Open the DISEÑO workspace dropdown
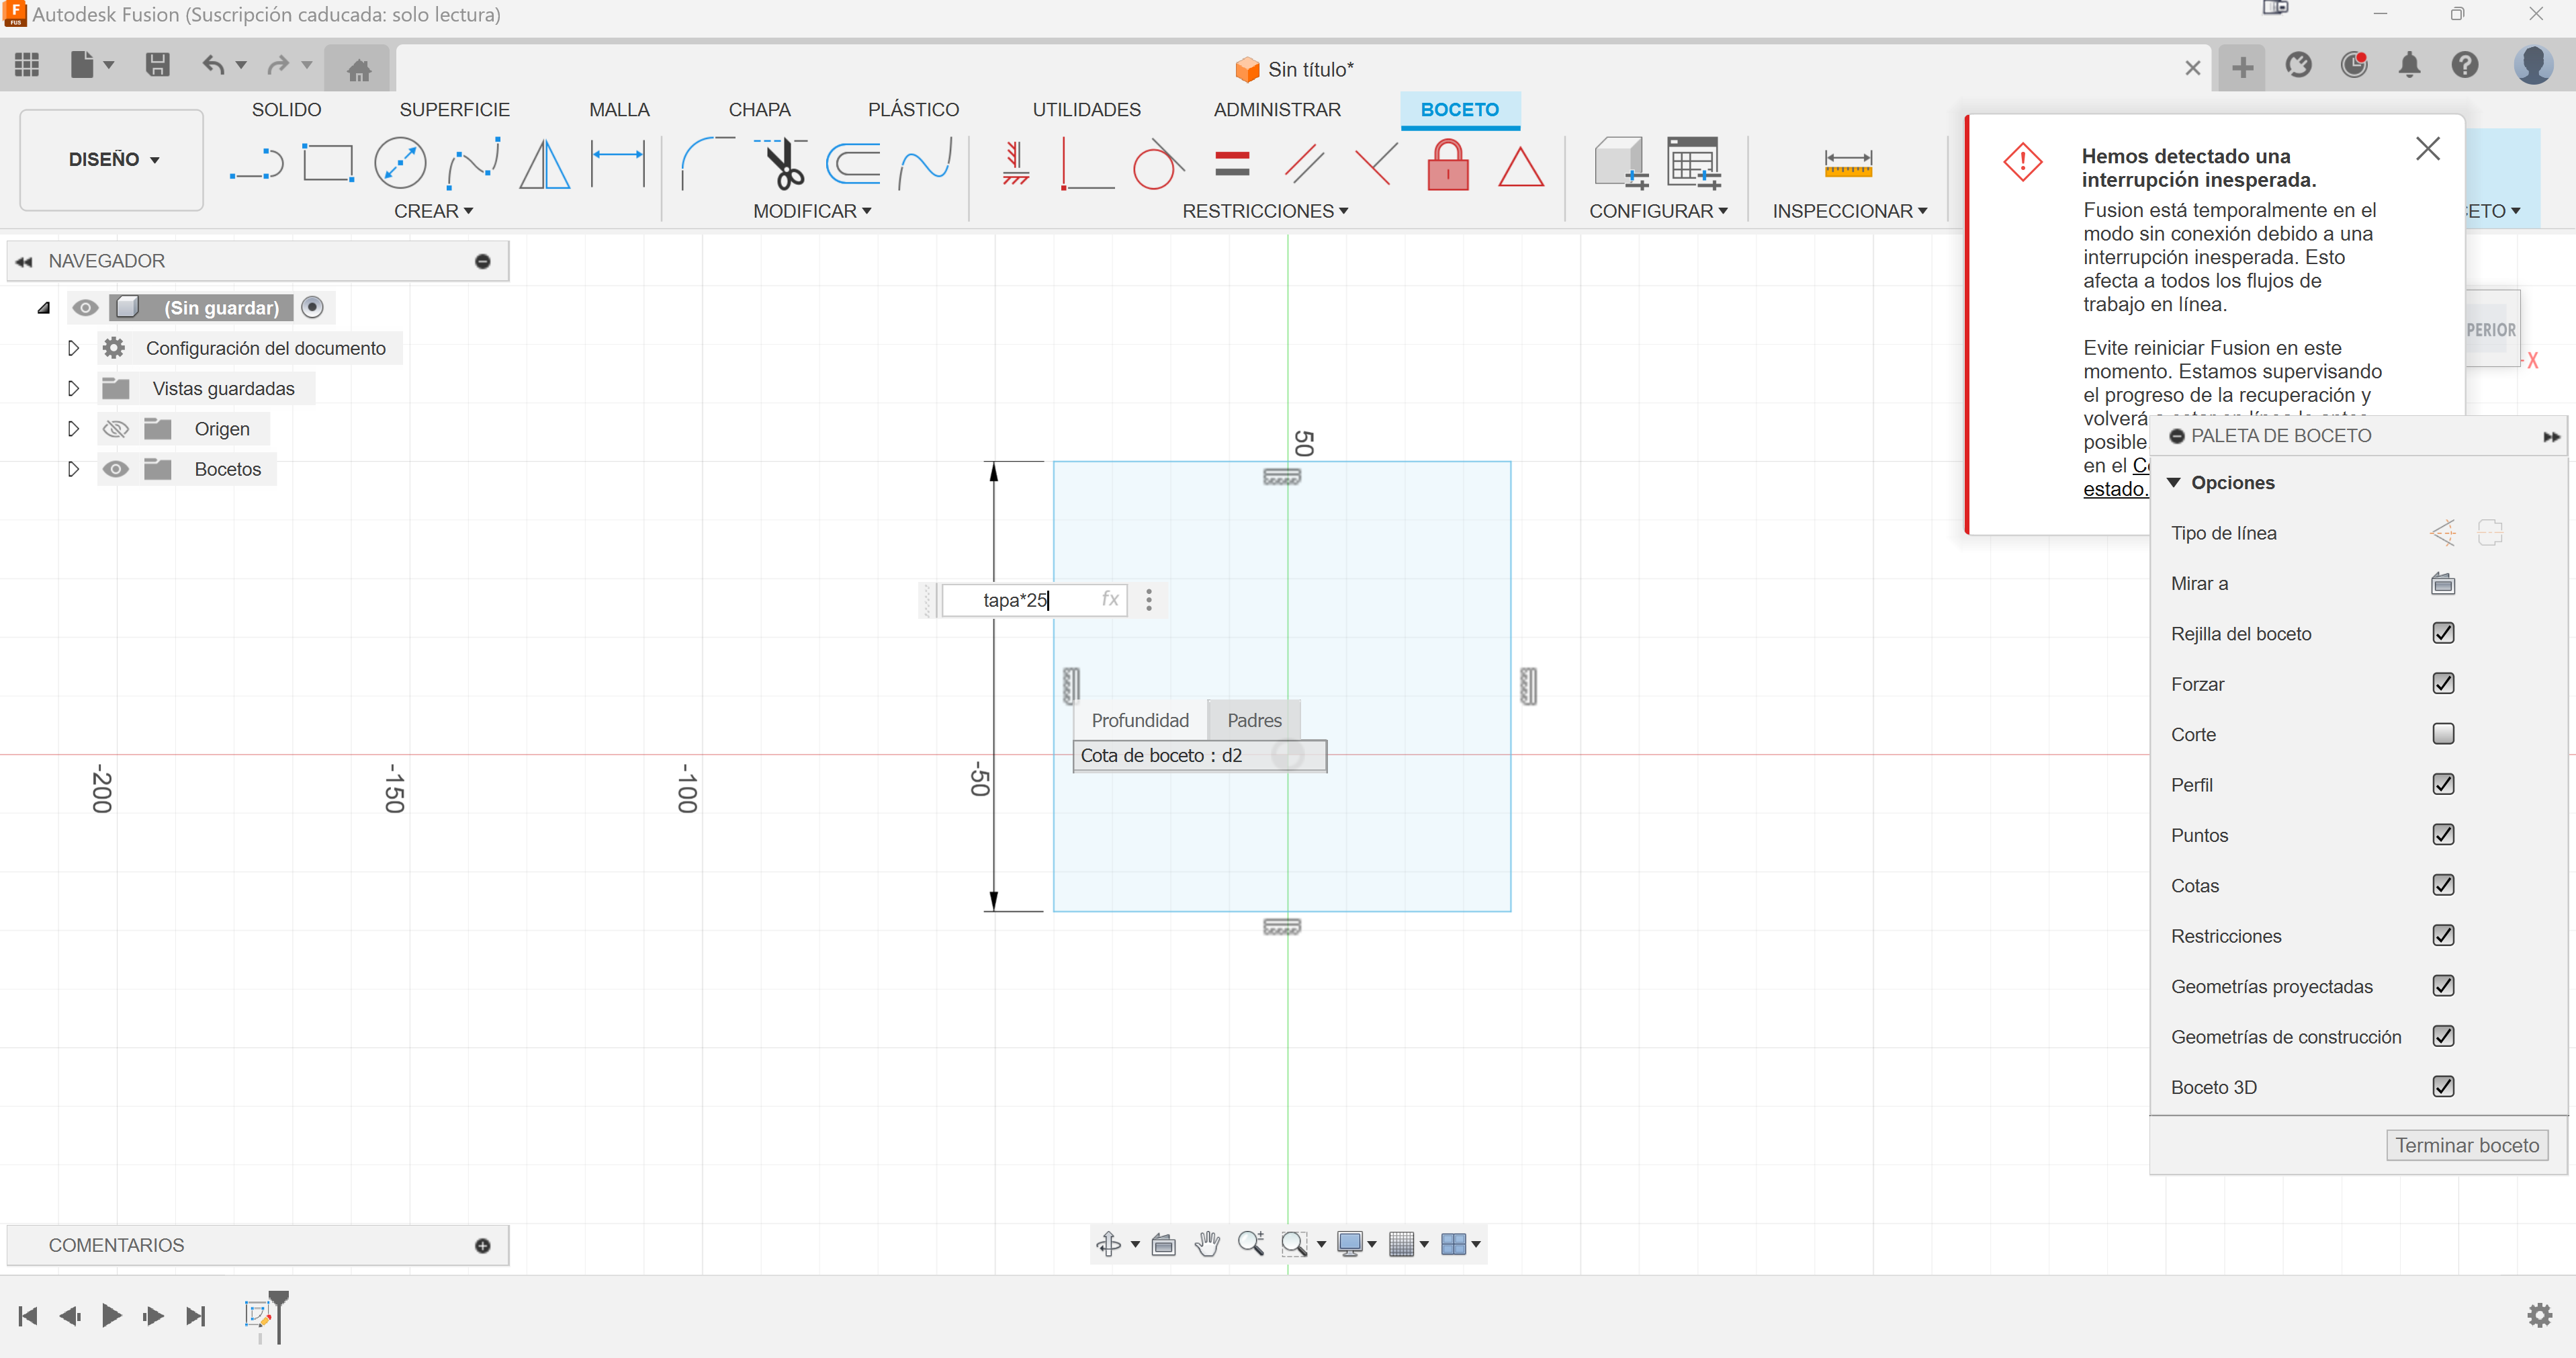The height and width of the screenshot is (1358, 2576). pos(112,159)
